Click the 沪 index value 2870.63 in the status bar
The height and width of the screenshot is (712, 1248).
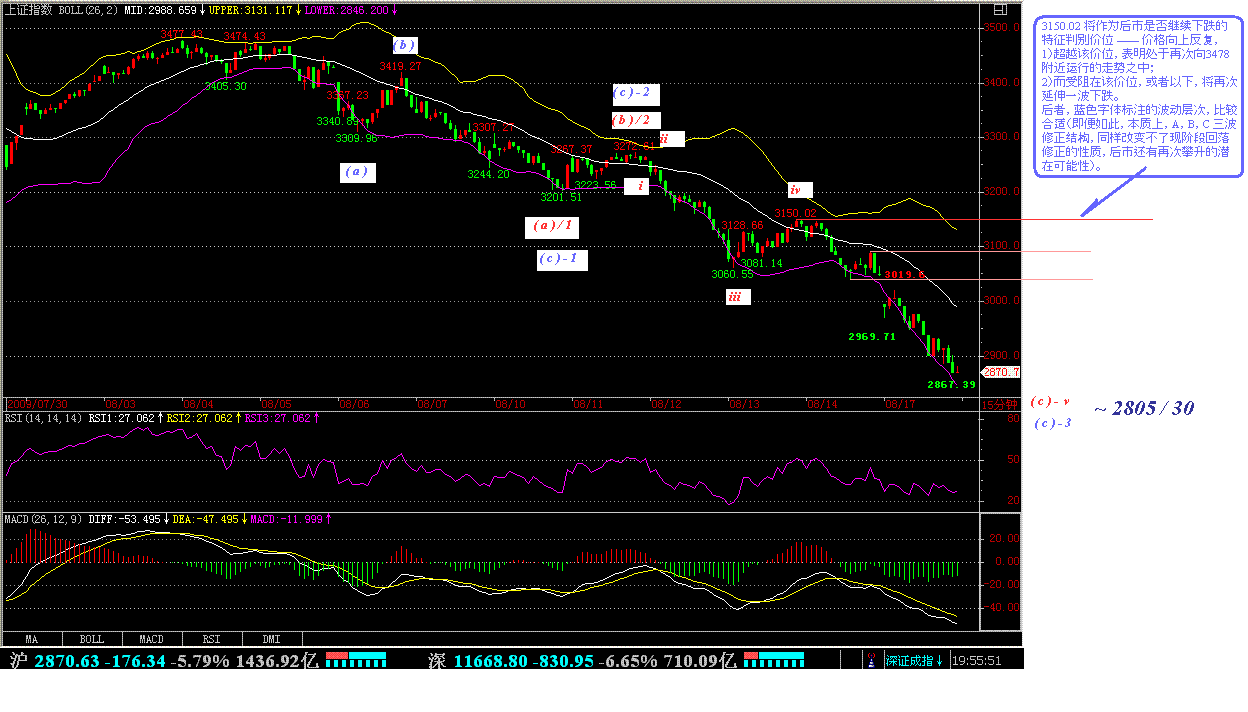click(68, 661)
